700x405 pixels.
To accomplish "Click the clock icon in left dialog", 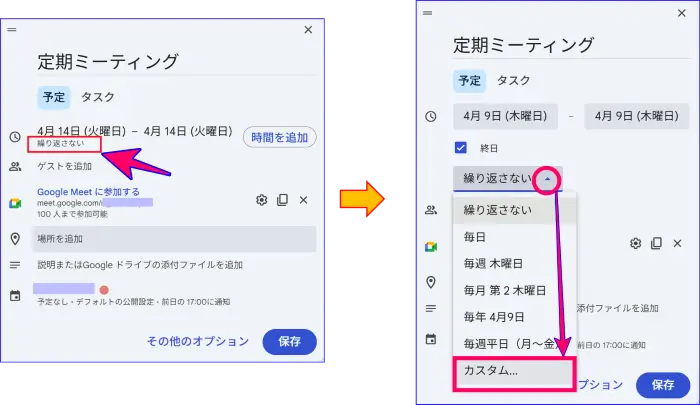I will coord(15,137).
